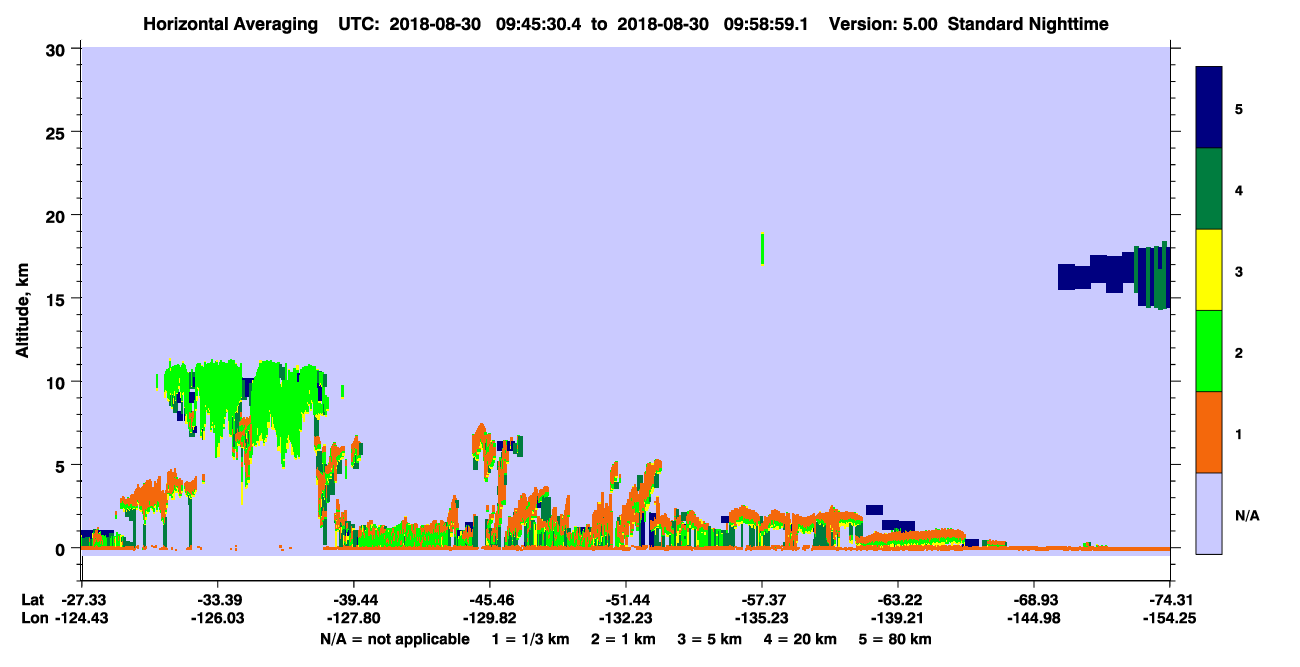Click the longitude value -126.03

point(217,618)
